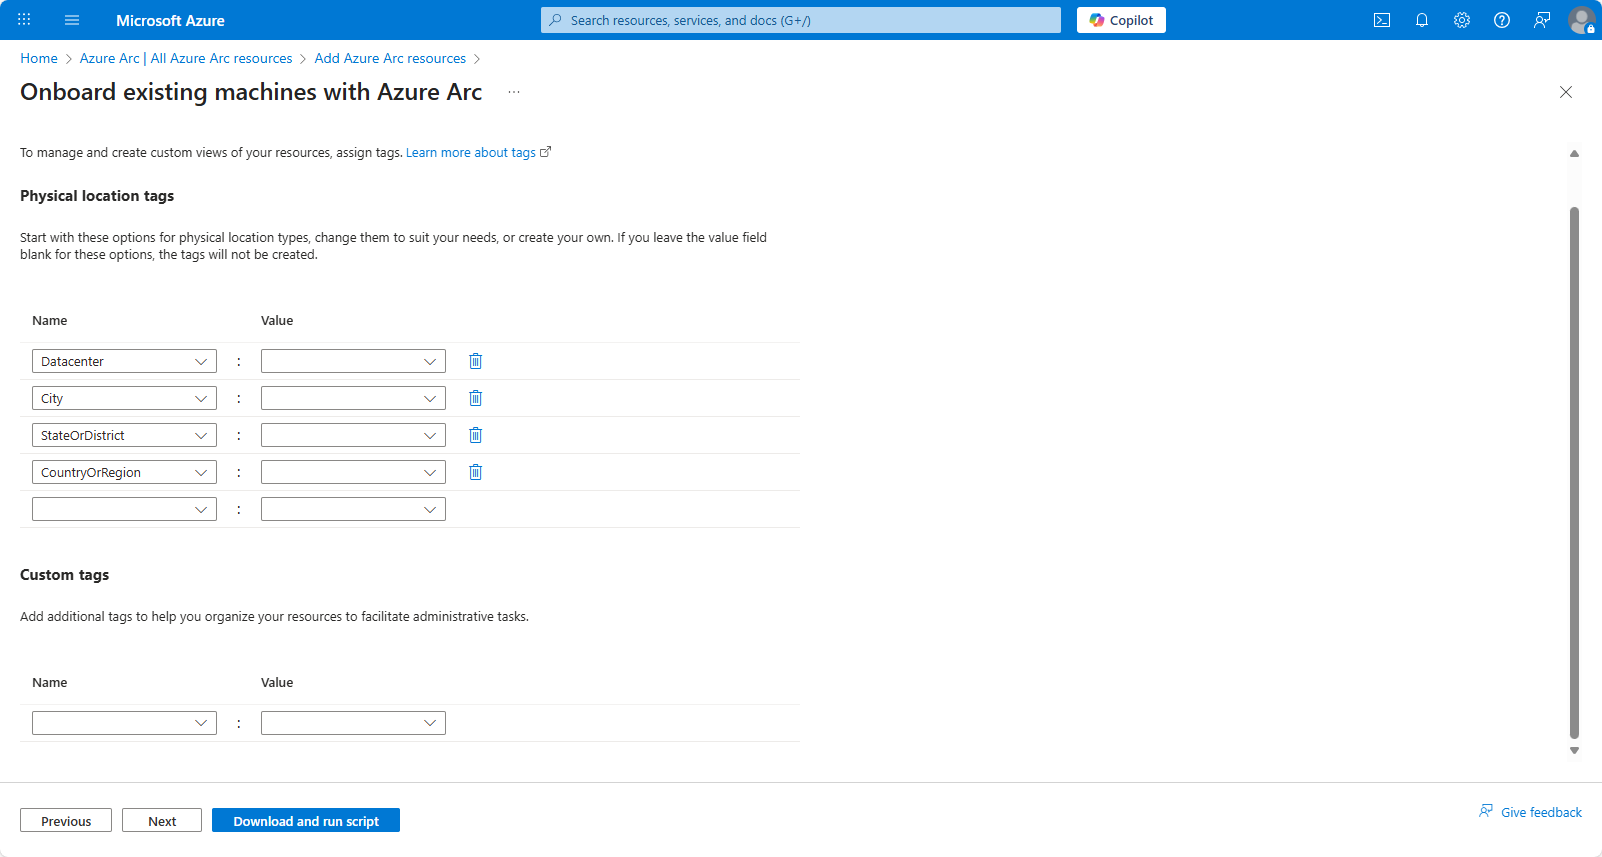Open the portal hamburger menu
The width and height of the screenshot is (1602, 857).
click(x=72, y=20)
